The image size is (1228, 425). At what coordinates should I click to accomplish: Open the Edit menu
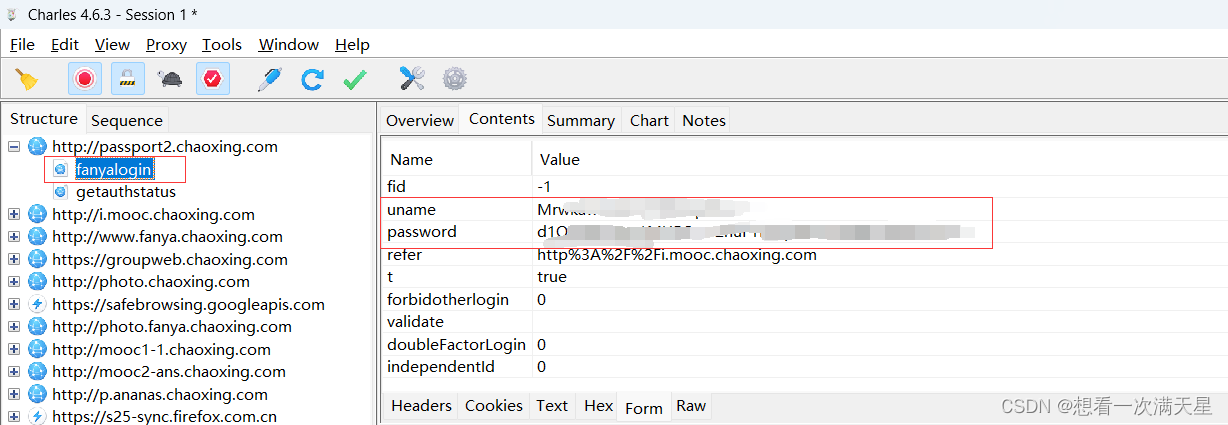(65, 44)
